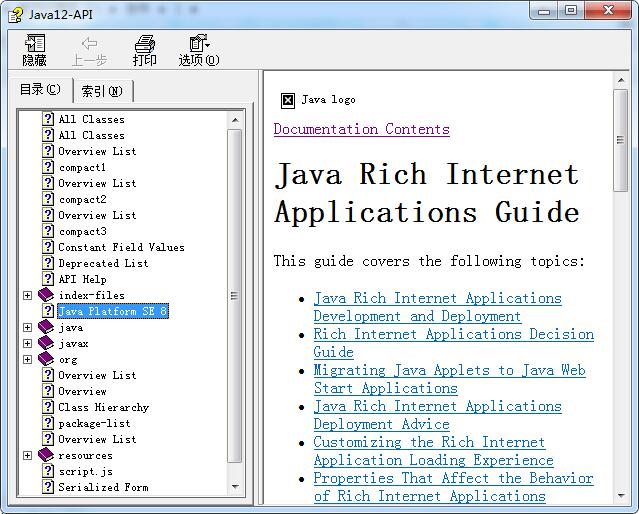Select the Deprecated List entry
This screenshot has height=514, width=639.
pos(104,263)
